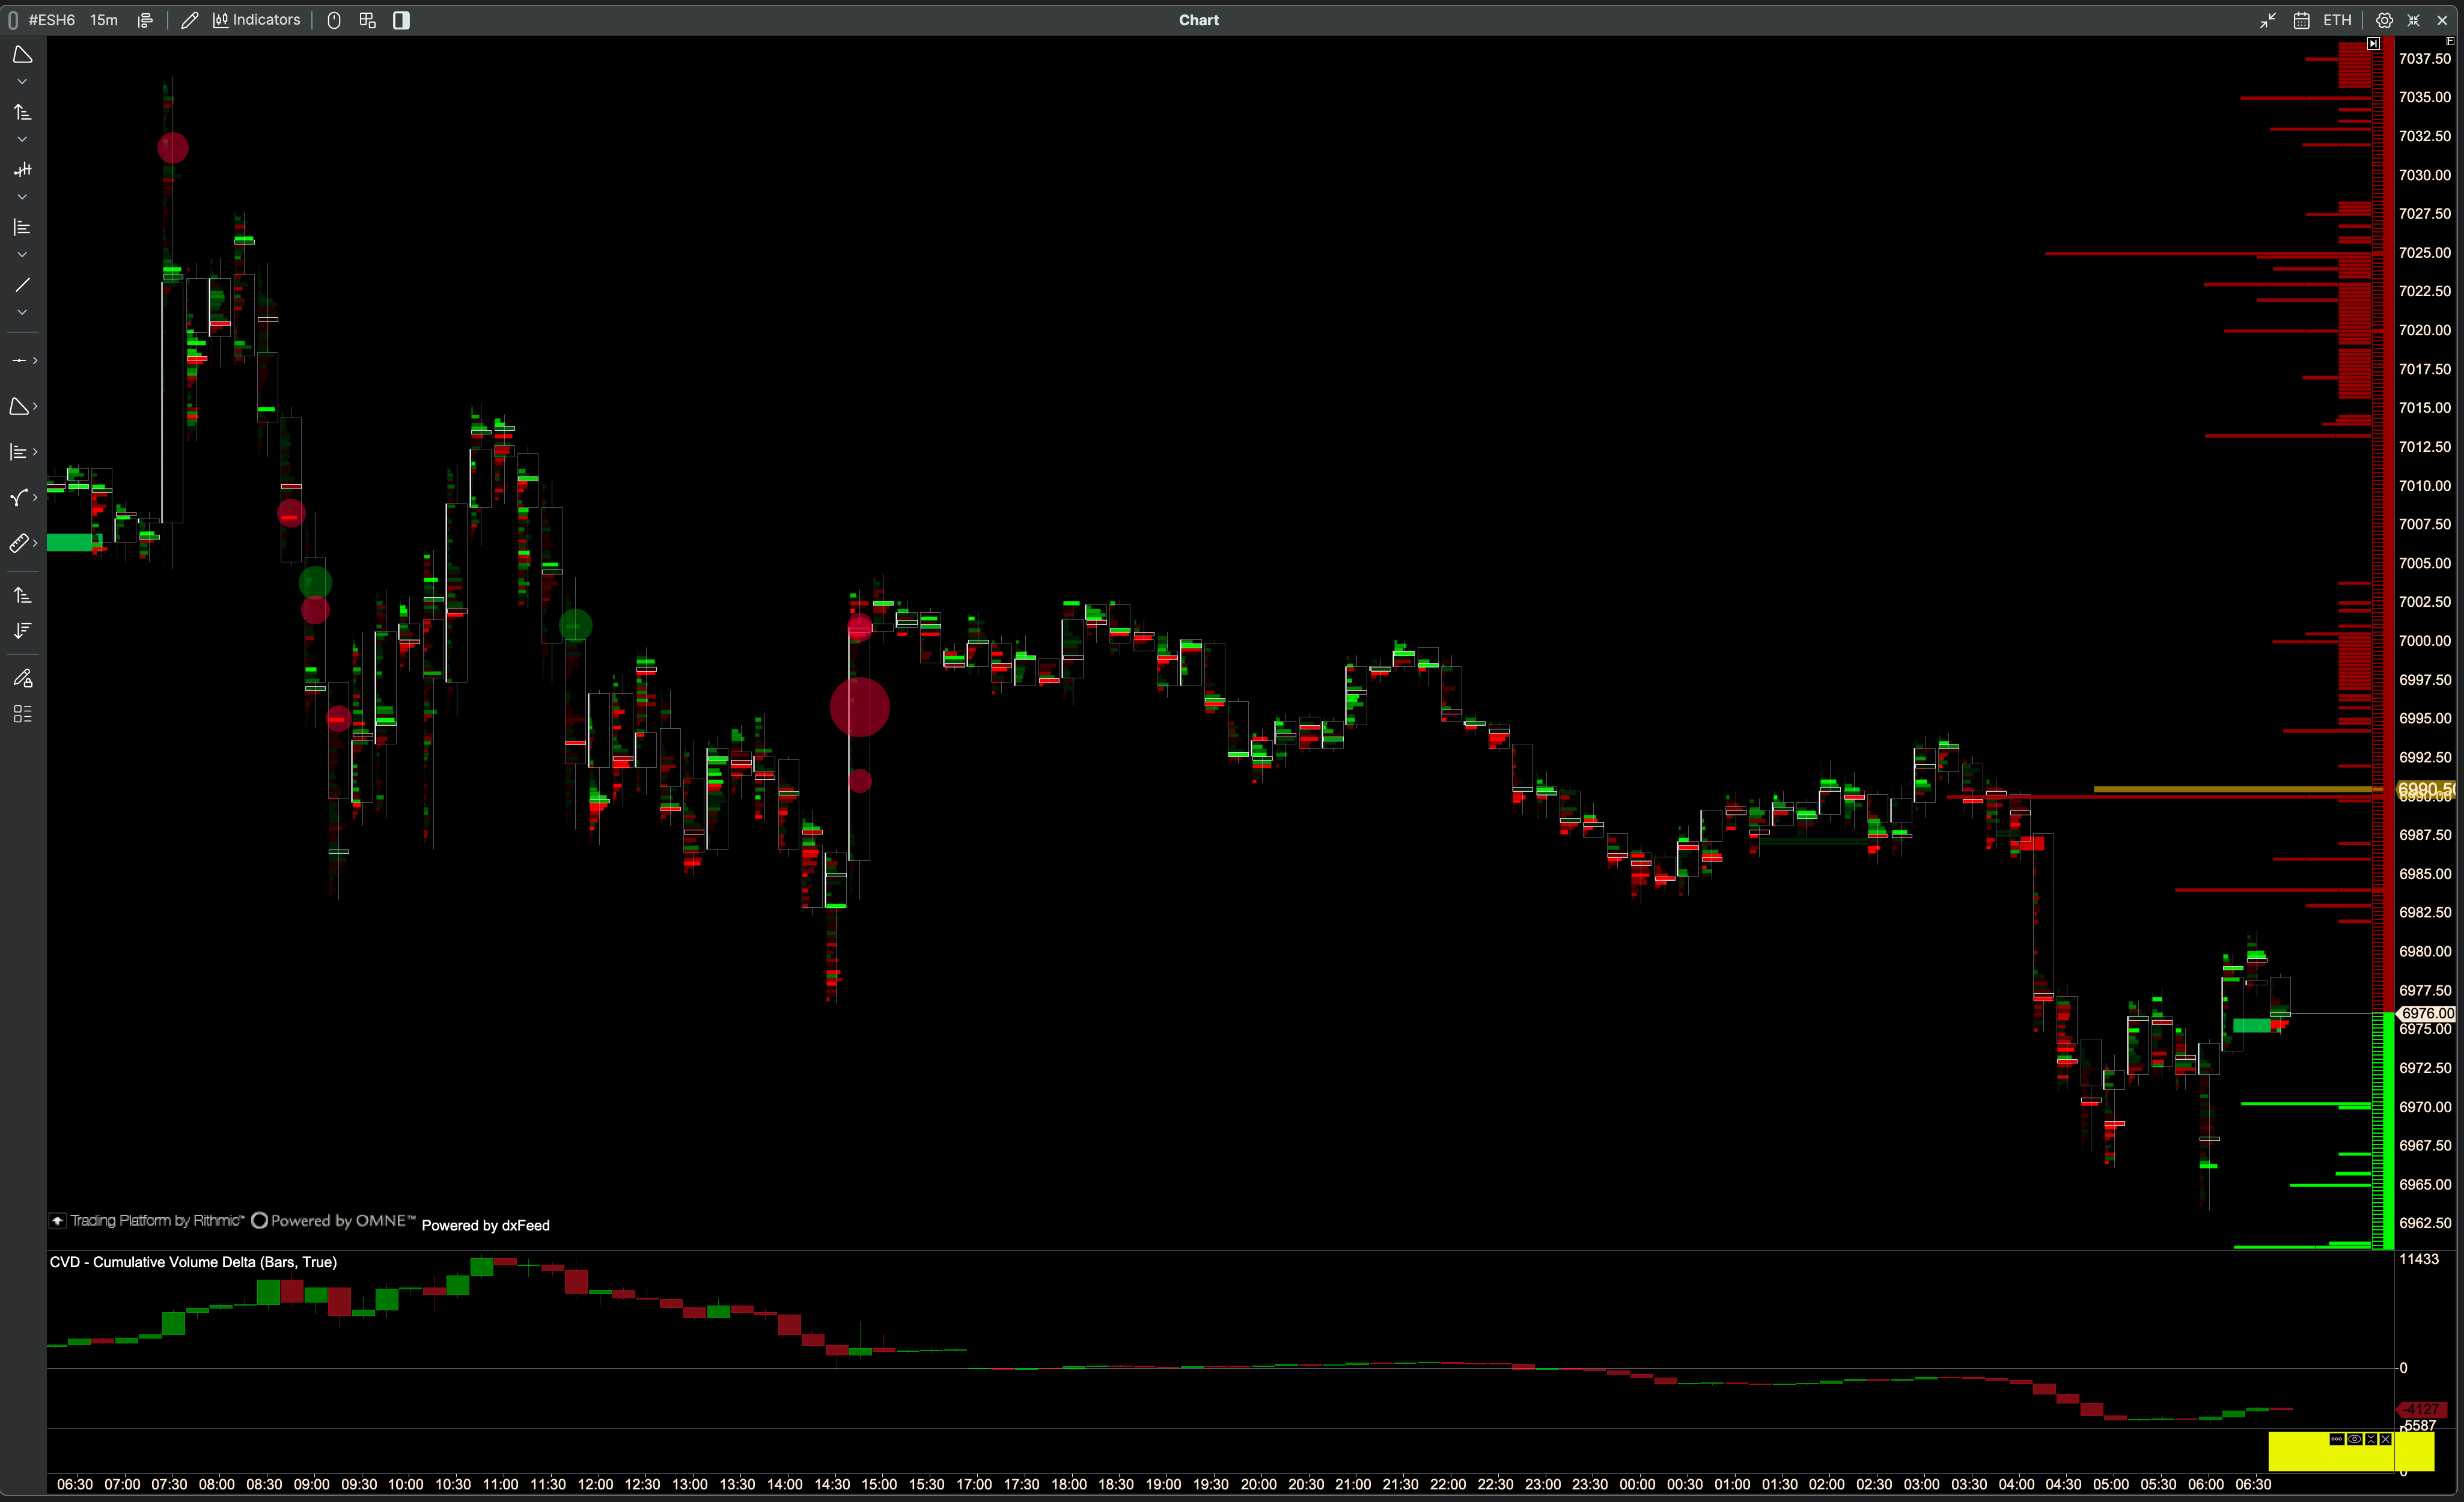
Task: Click the 6976.00 current price label
Action: coord(2428,1013)
